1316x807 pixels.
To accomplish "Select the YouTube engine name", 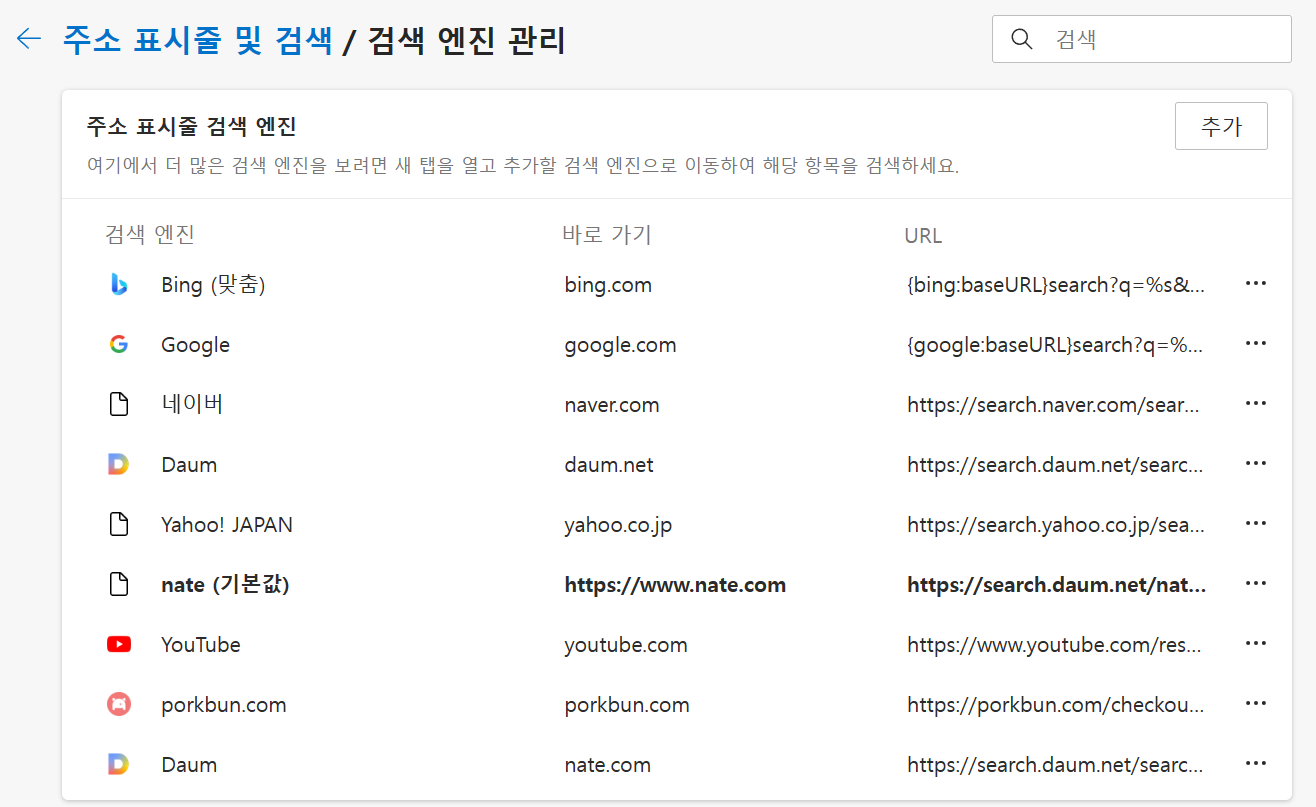I will [201, 645].
